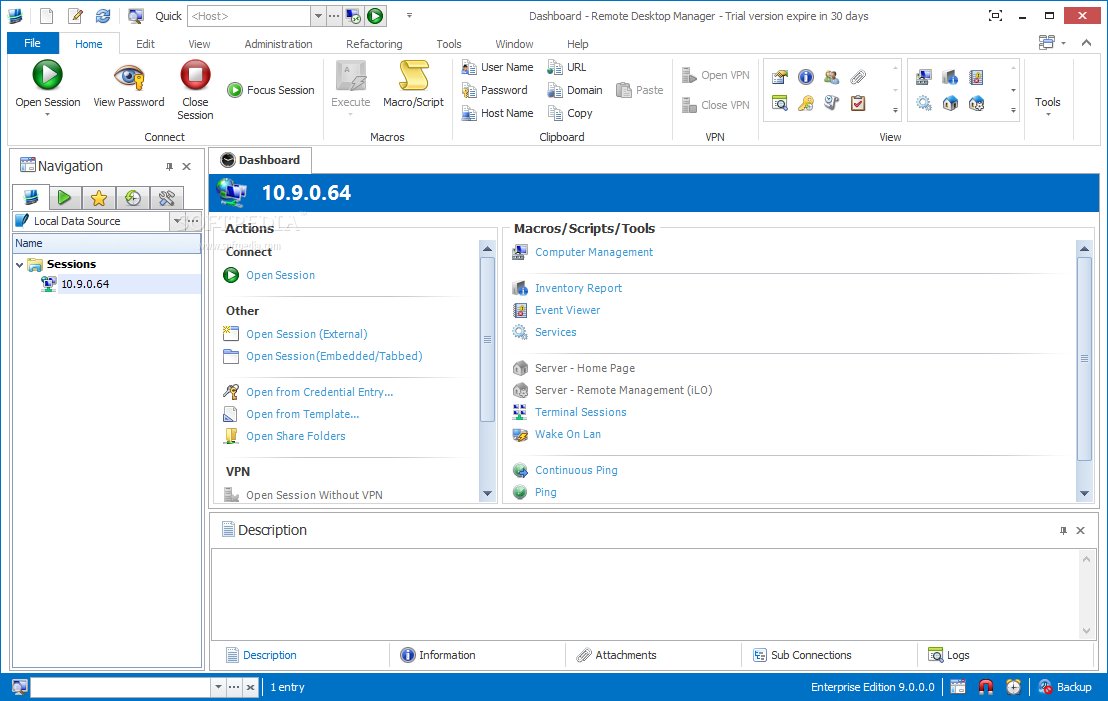Copy Domain to clipboard
The width and height of the screenshot is (1108, 701).
click(574, 90)
